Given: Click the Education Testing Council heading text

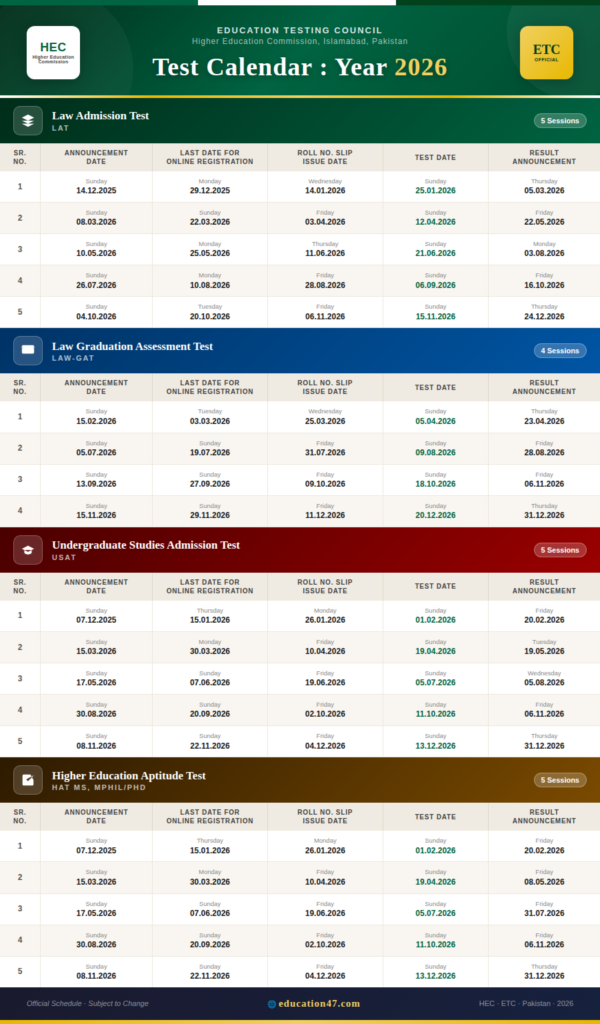Looking at the screenshot, I should tap(300, 30).
